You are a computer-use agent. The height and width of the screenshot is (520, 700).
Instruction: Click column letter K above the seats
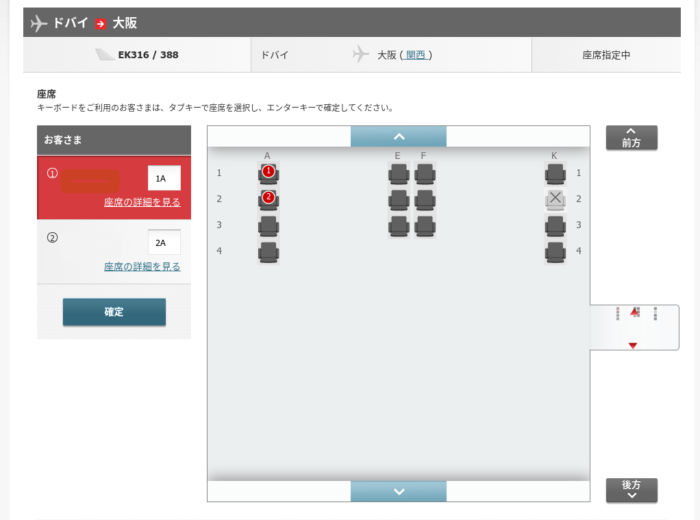[x=554, y=155]
